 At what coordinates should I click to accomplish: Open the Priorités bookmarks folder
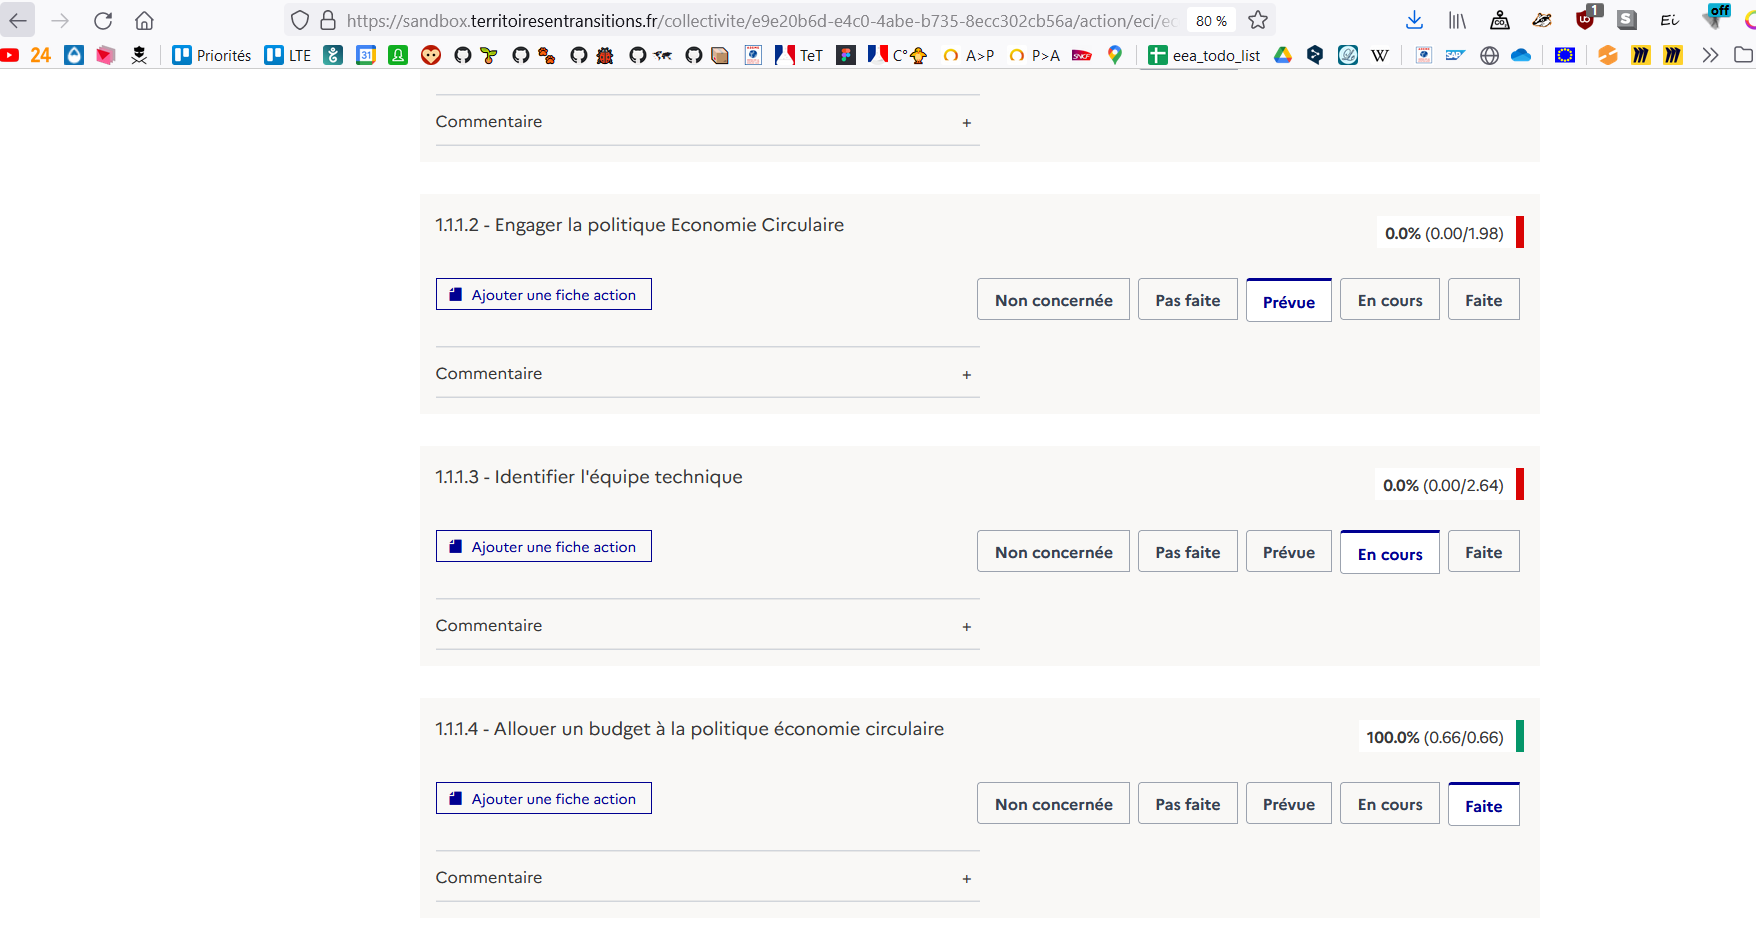(x=211, y=56)
